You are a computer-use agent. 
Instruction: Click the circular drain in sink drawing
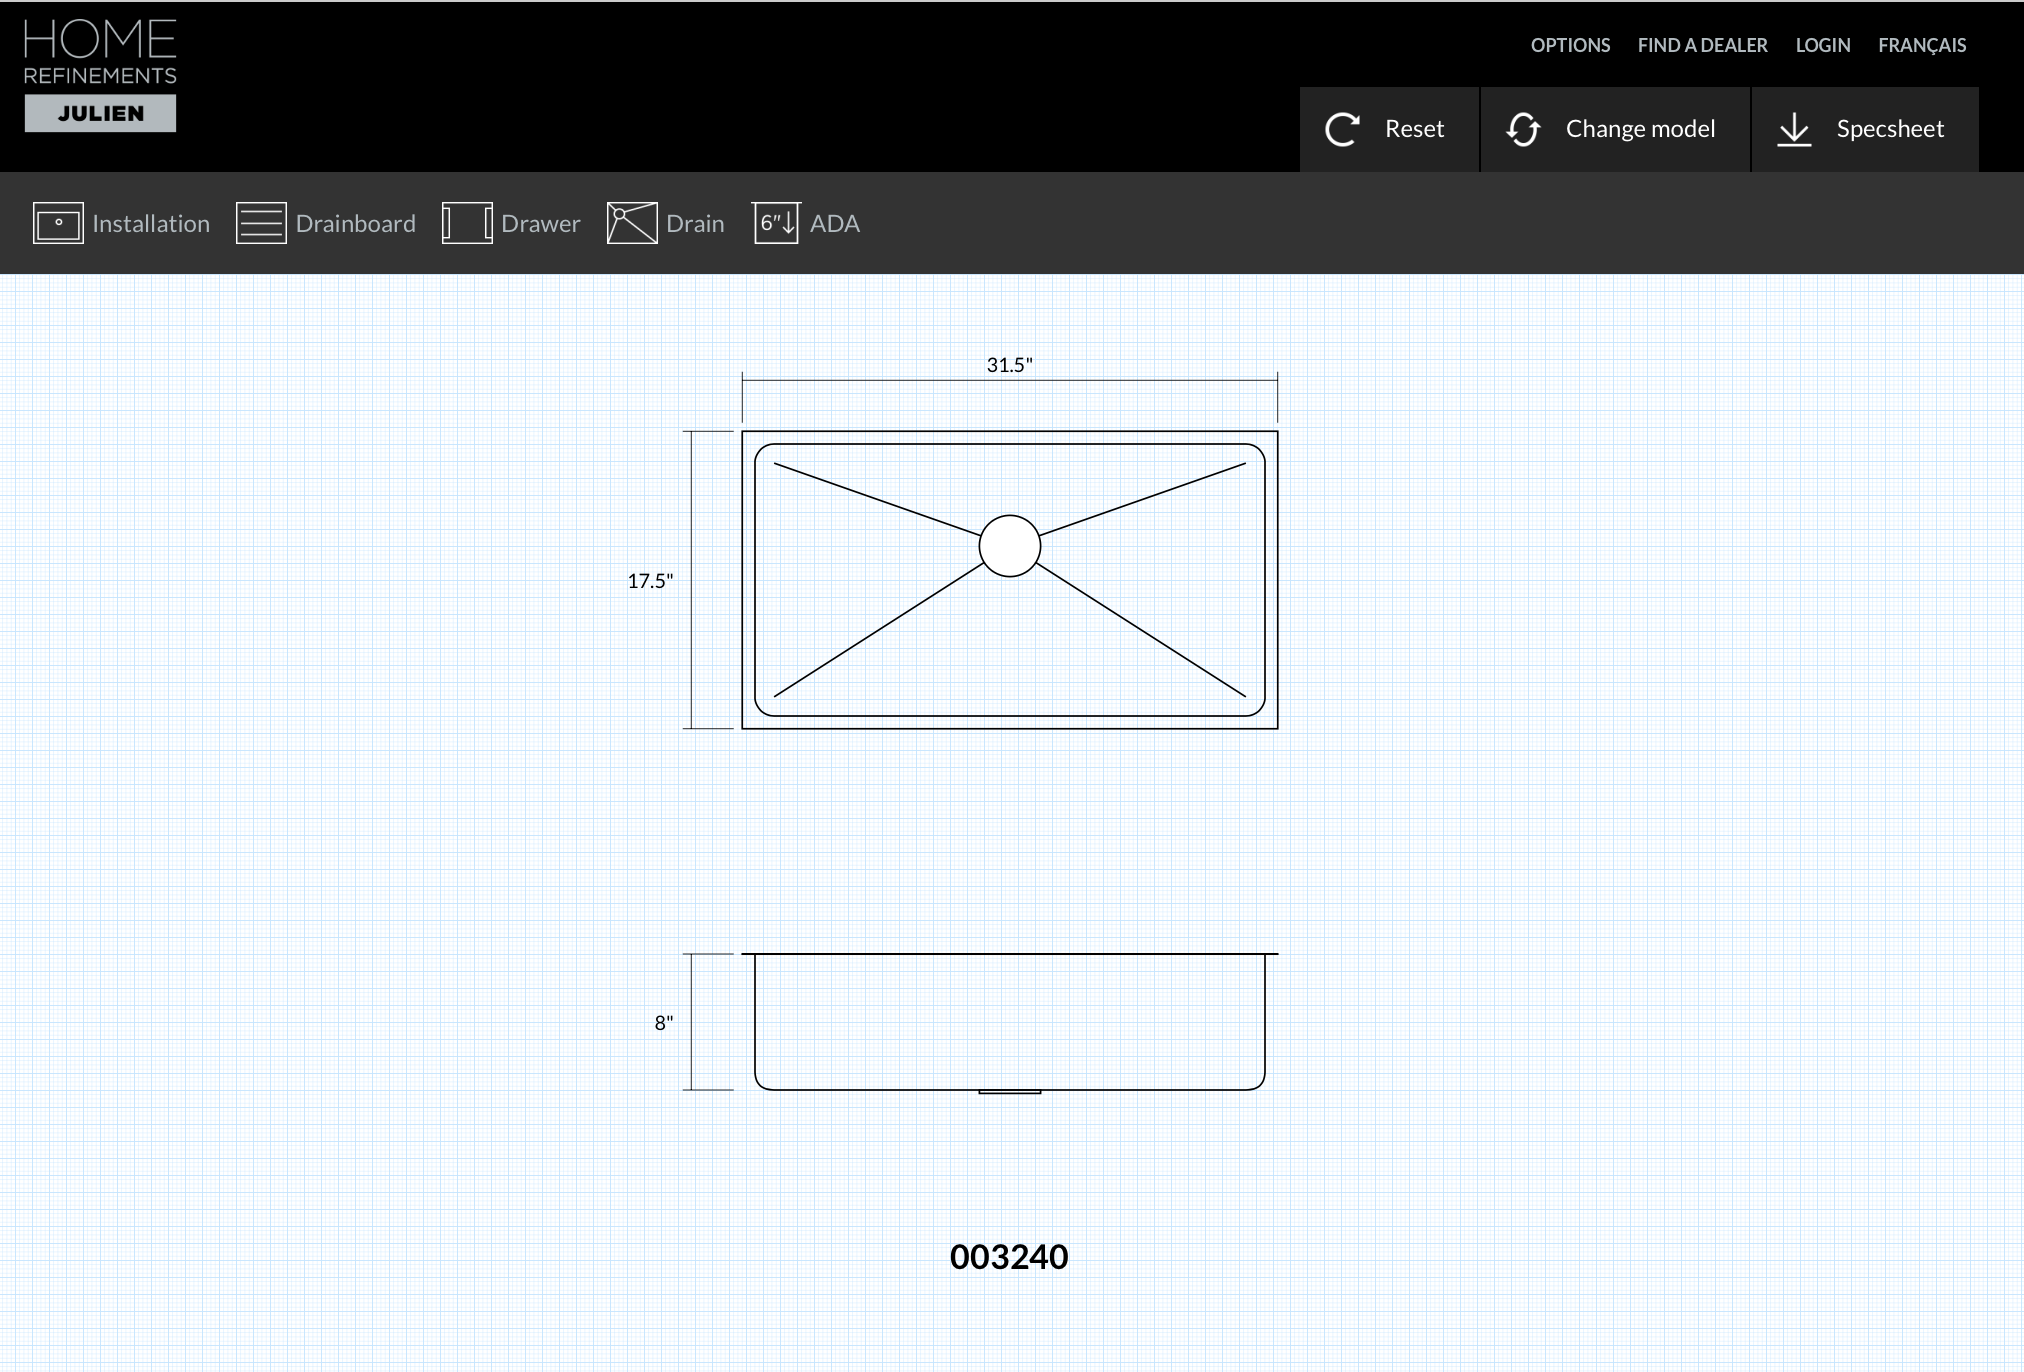1010,546
